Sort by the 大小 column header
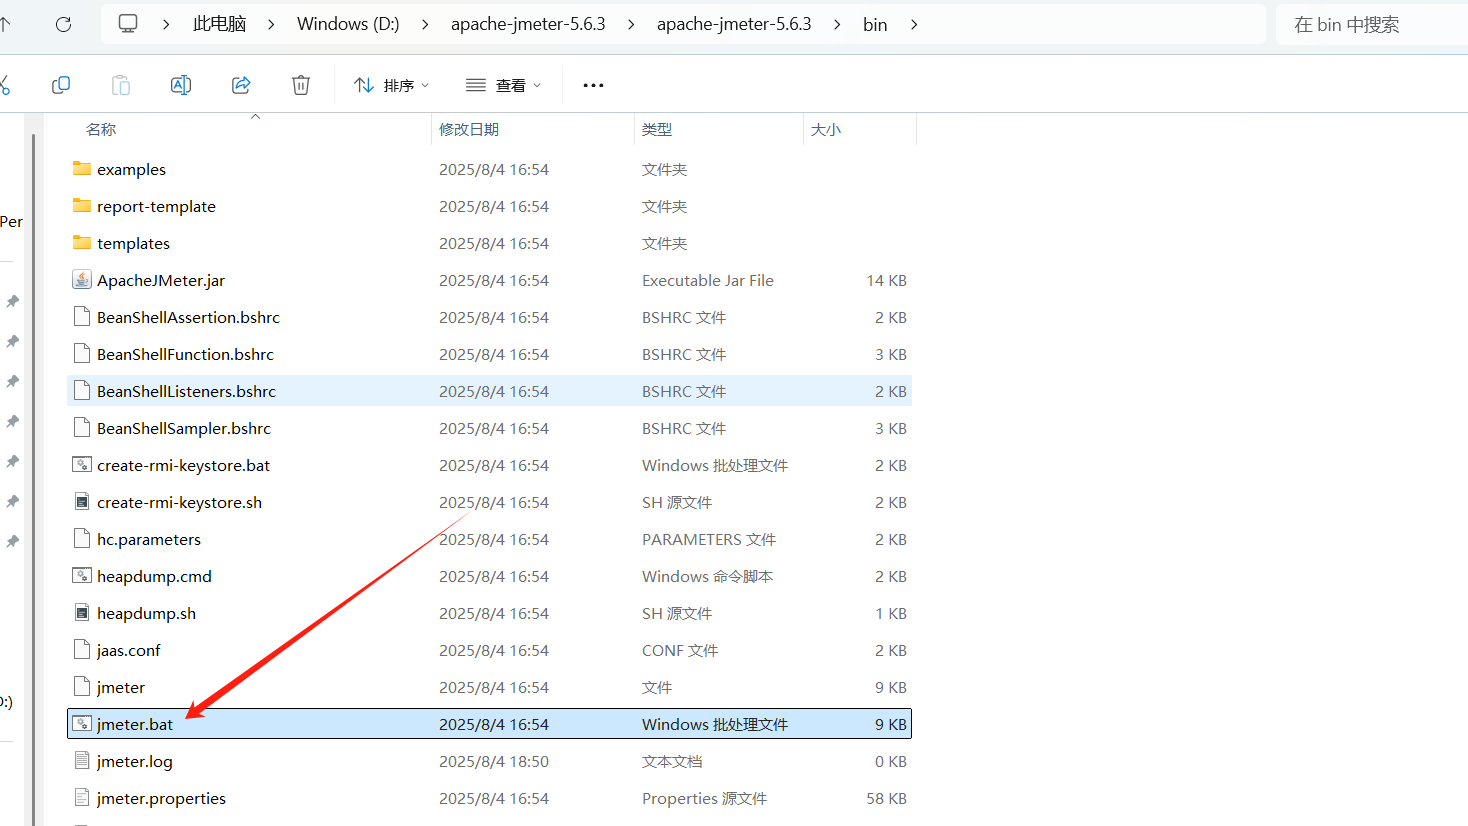The width and height of the screenshot is (1468, 826). [x=826, y=129]
